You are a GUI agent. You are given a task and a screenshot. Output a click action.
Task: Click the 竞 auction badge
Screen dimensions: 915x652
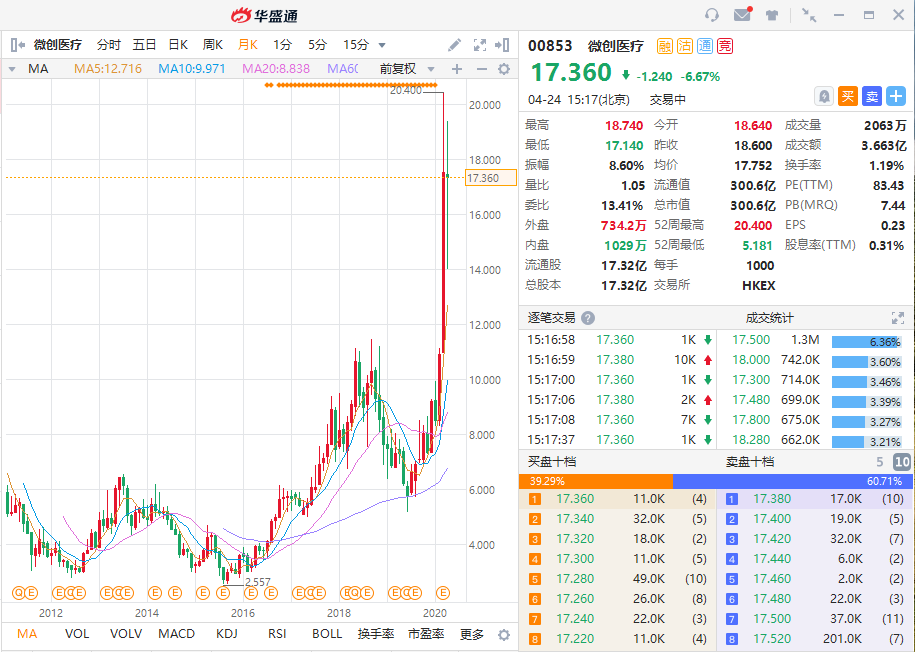click(725, 46)
